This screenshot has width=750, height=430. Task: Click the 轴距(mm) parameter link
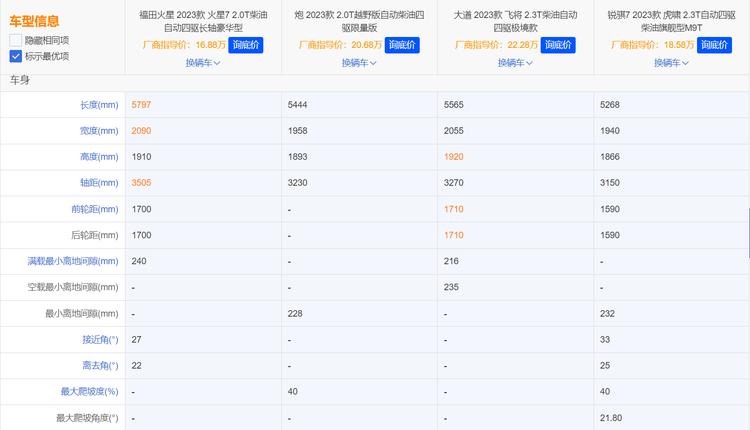click(99, 183)
